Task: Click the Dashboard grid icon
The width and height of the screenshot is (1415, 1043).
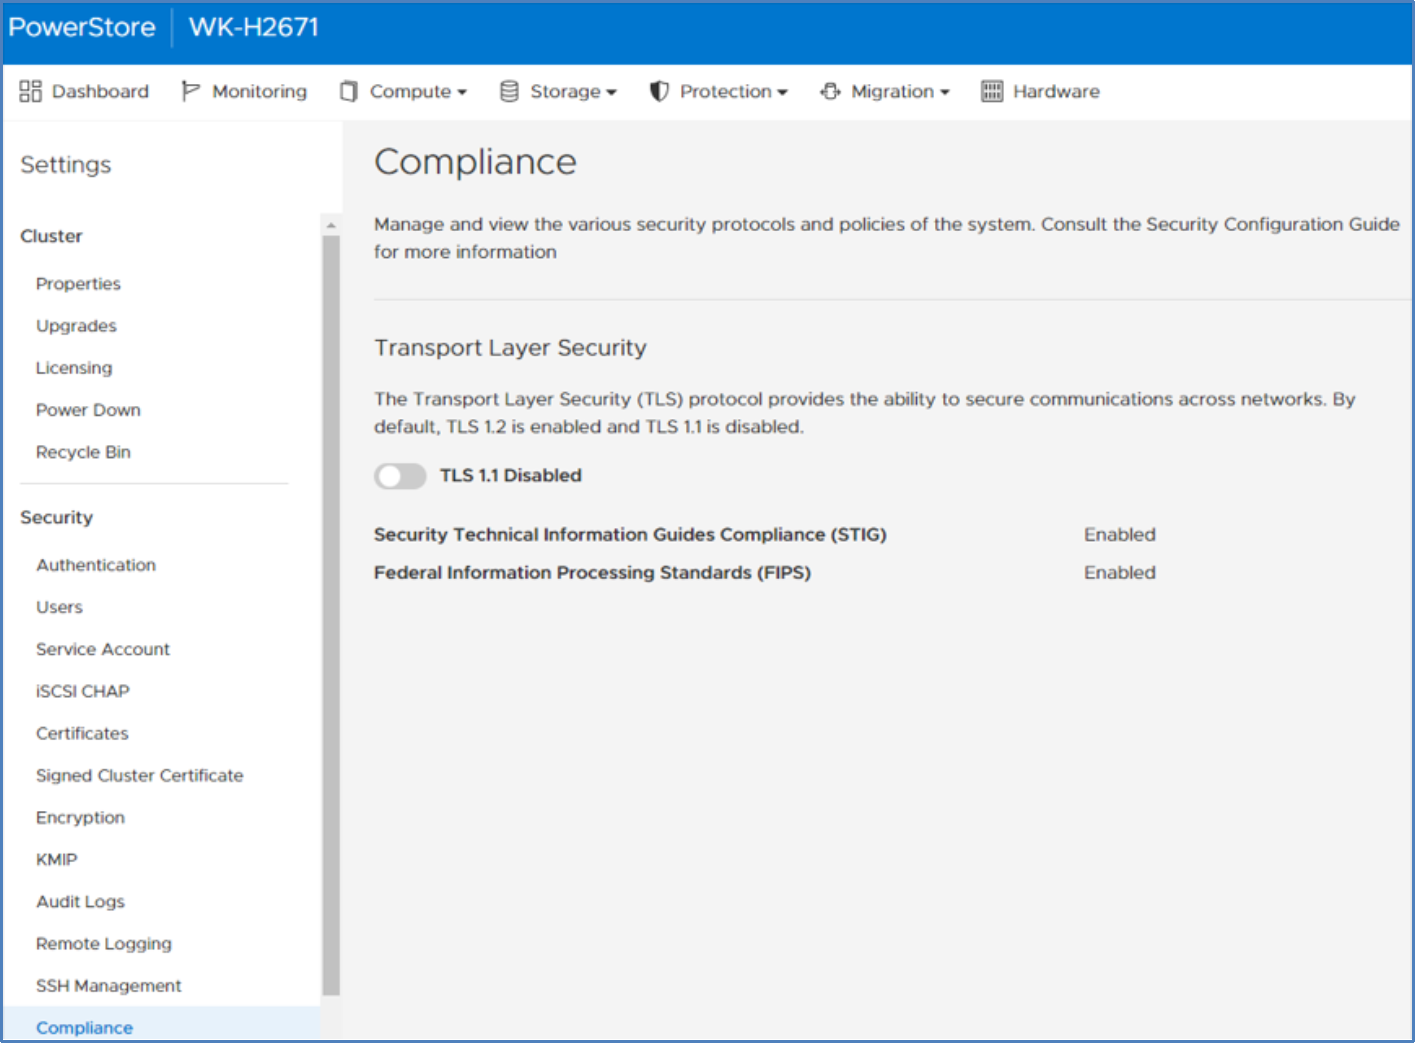Action: click(x=30, y=91)
